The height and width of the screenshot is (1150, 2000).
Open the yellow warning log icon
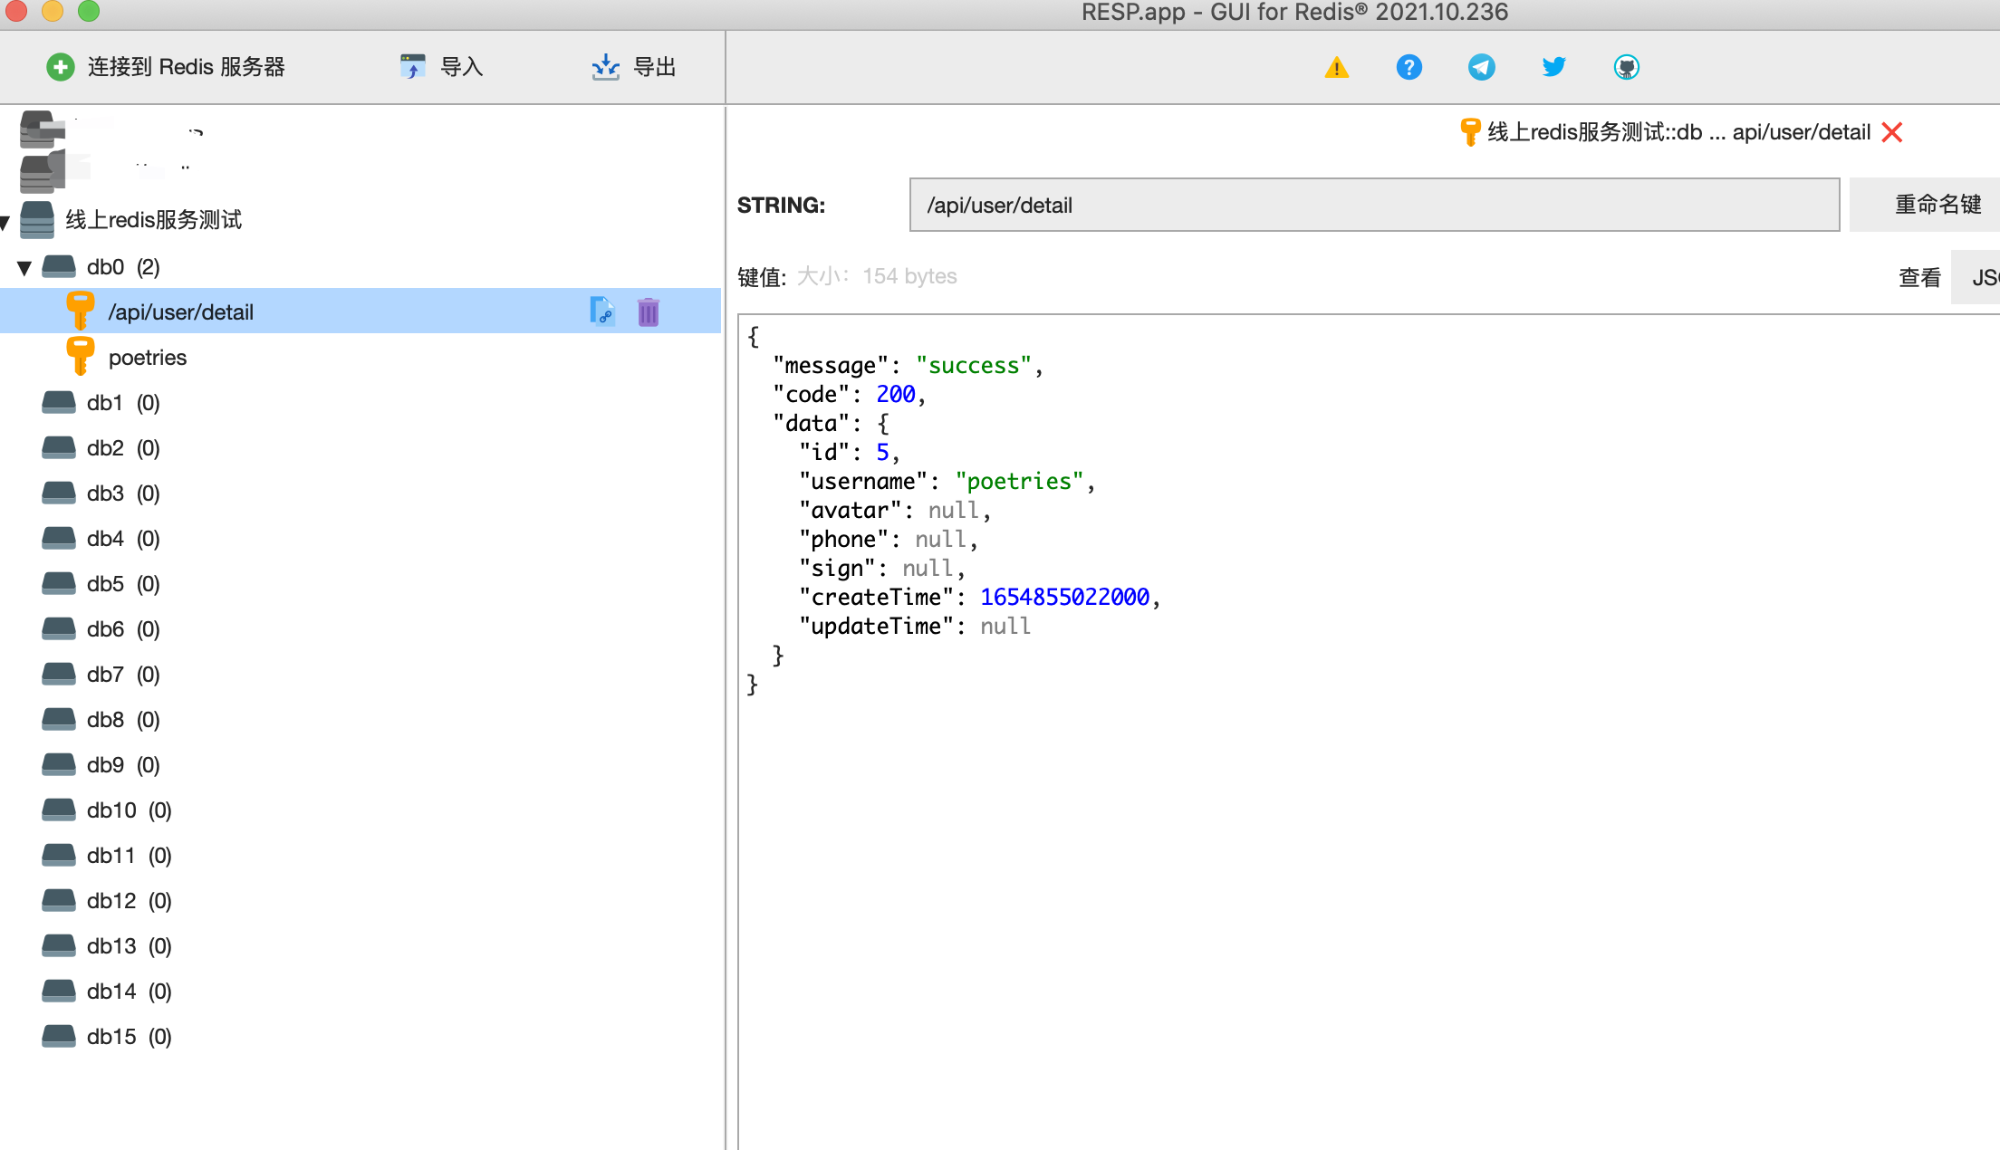[1336, 67]
